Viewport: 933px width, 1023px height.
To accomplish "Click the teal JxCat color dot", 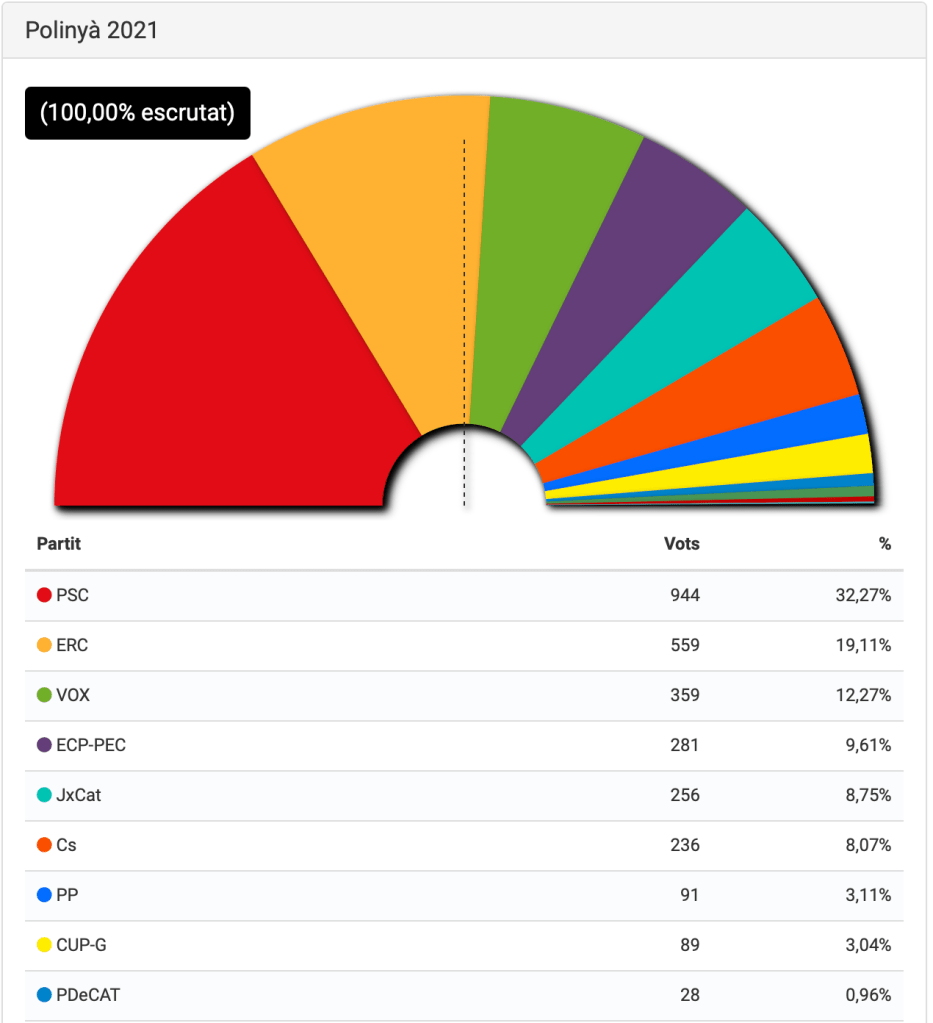I will coord(44,796).
